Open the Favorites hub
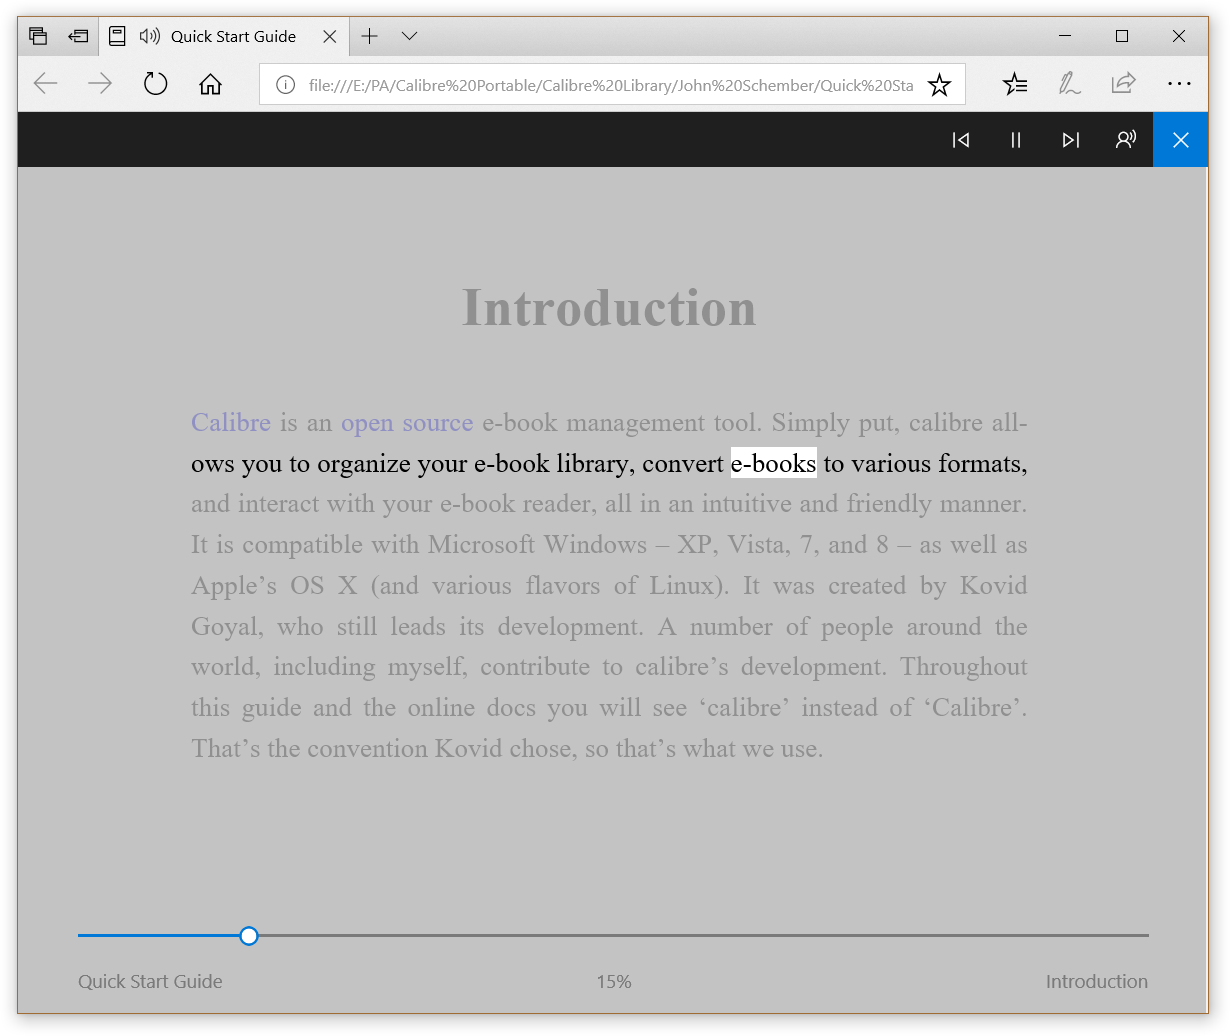1230x1036 pixels. click(x=1015, y=84)
